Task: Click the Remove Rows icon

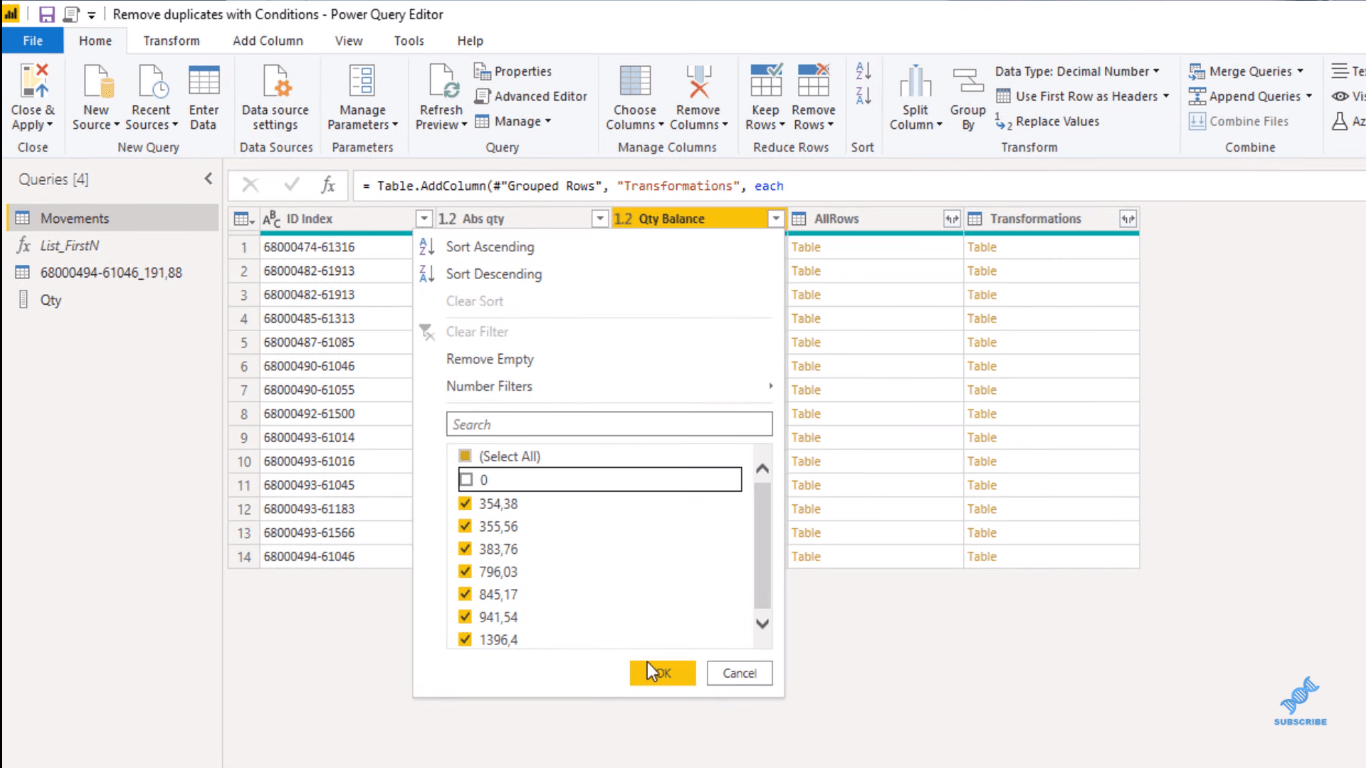Action: tap(814, 81)
